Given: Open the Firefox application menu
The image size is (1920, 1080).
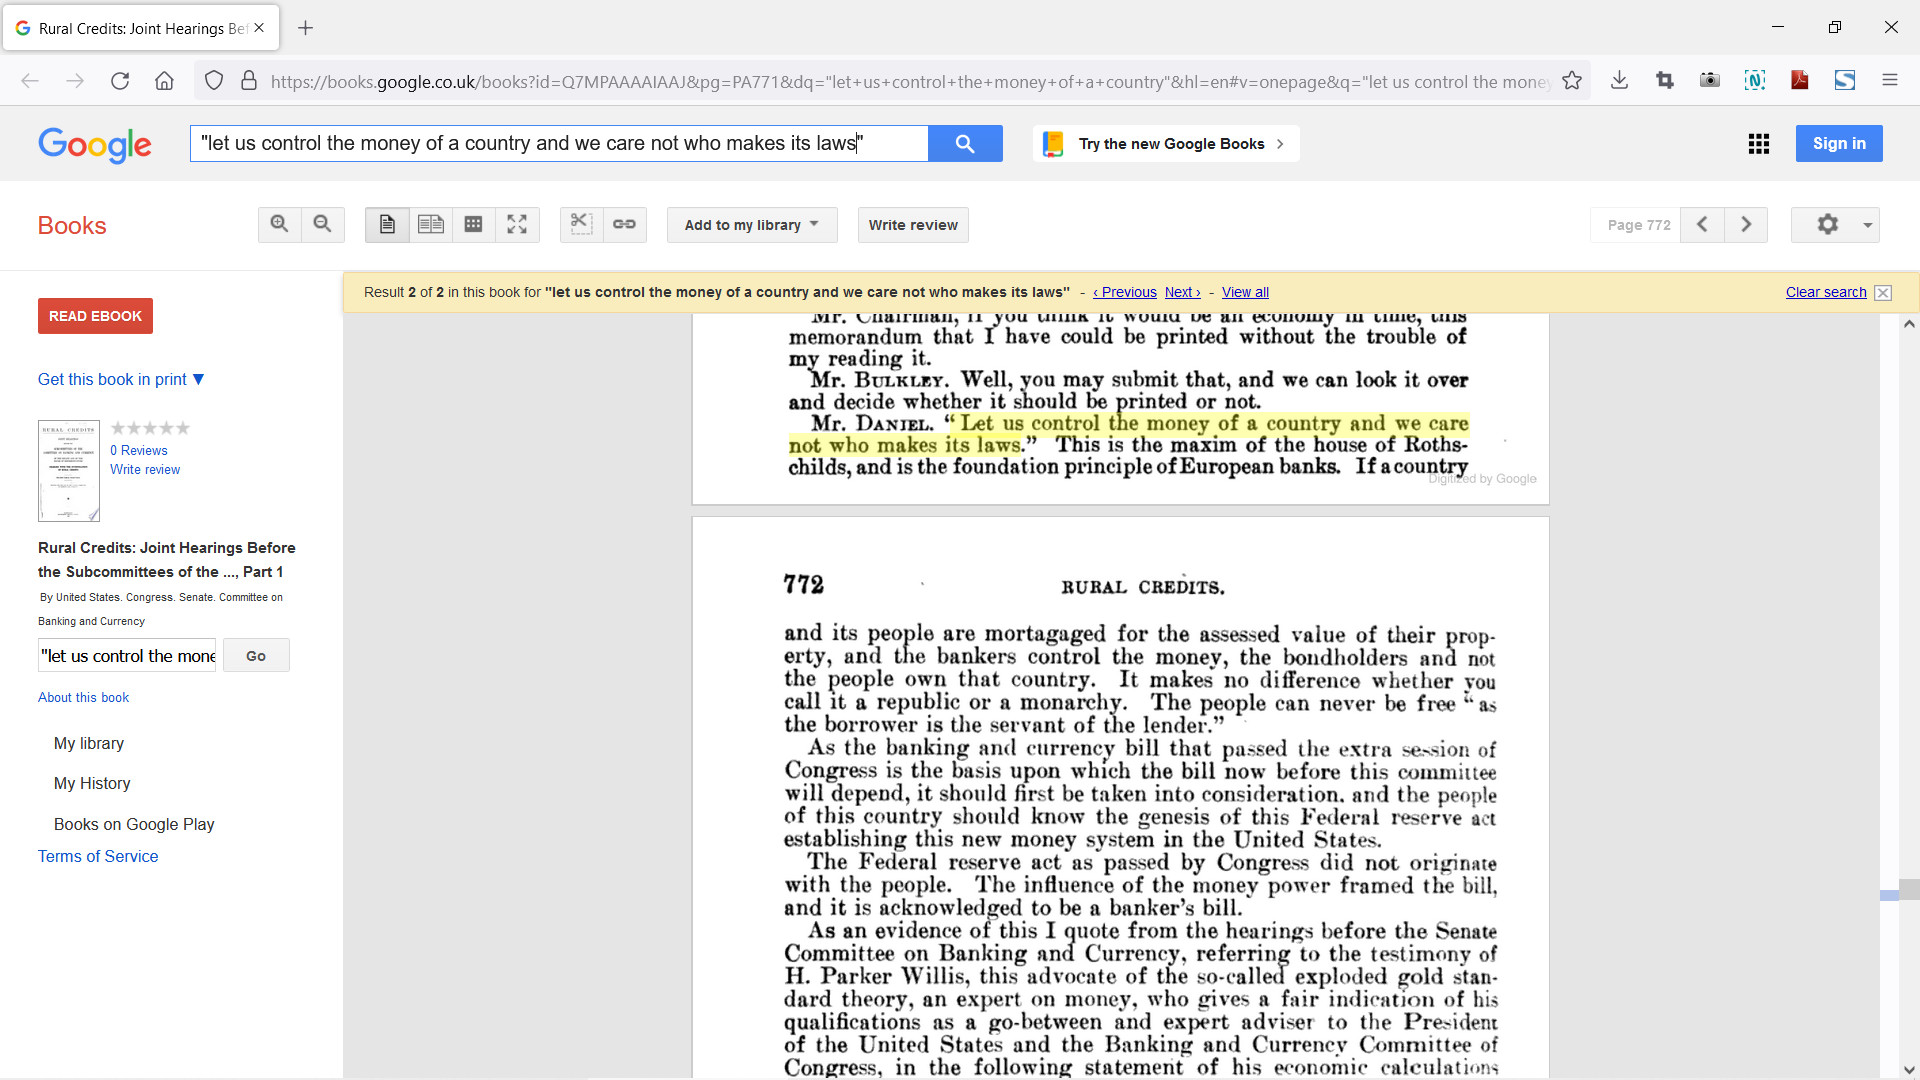Looking at the screenshot, I should click(x=1891, y=81).
